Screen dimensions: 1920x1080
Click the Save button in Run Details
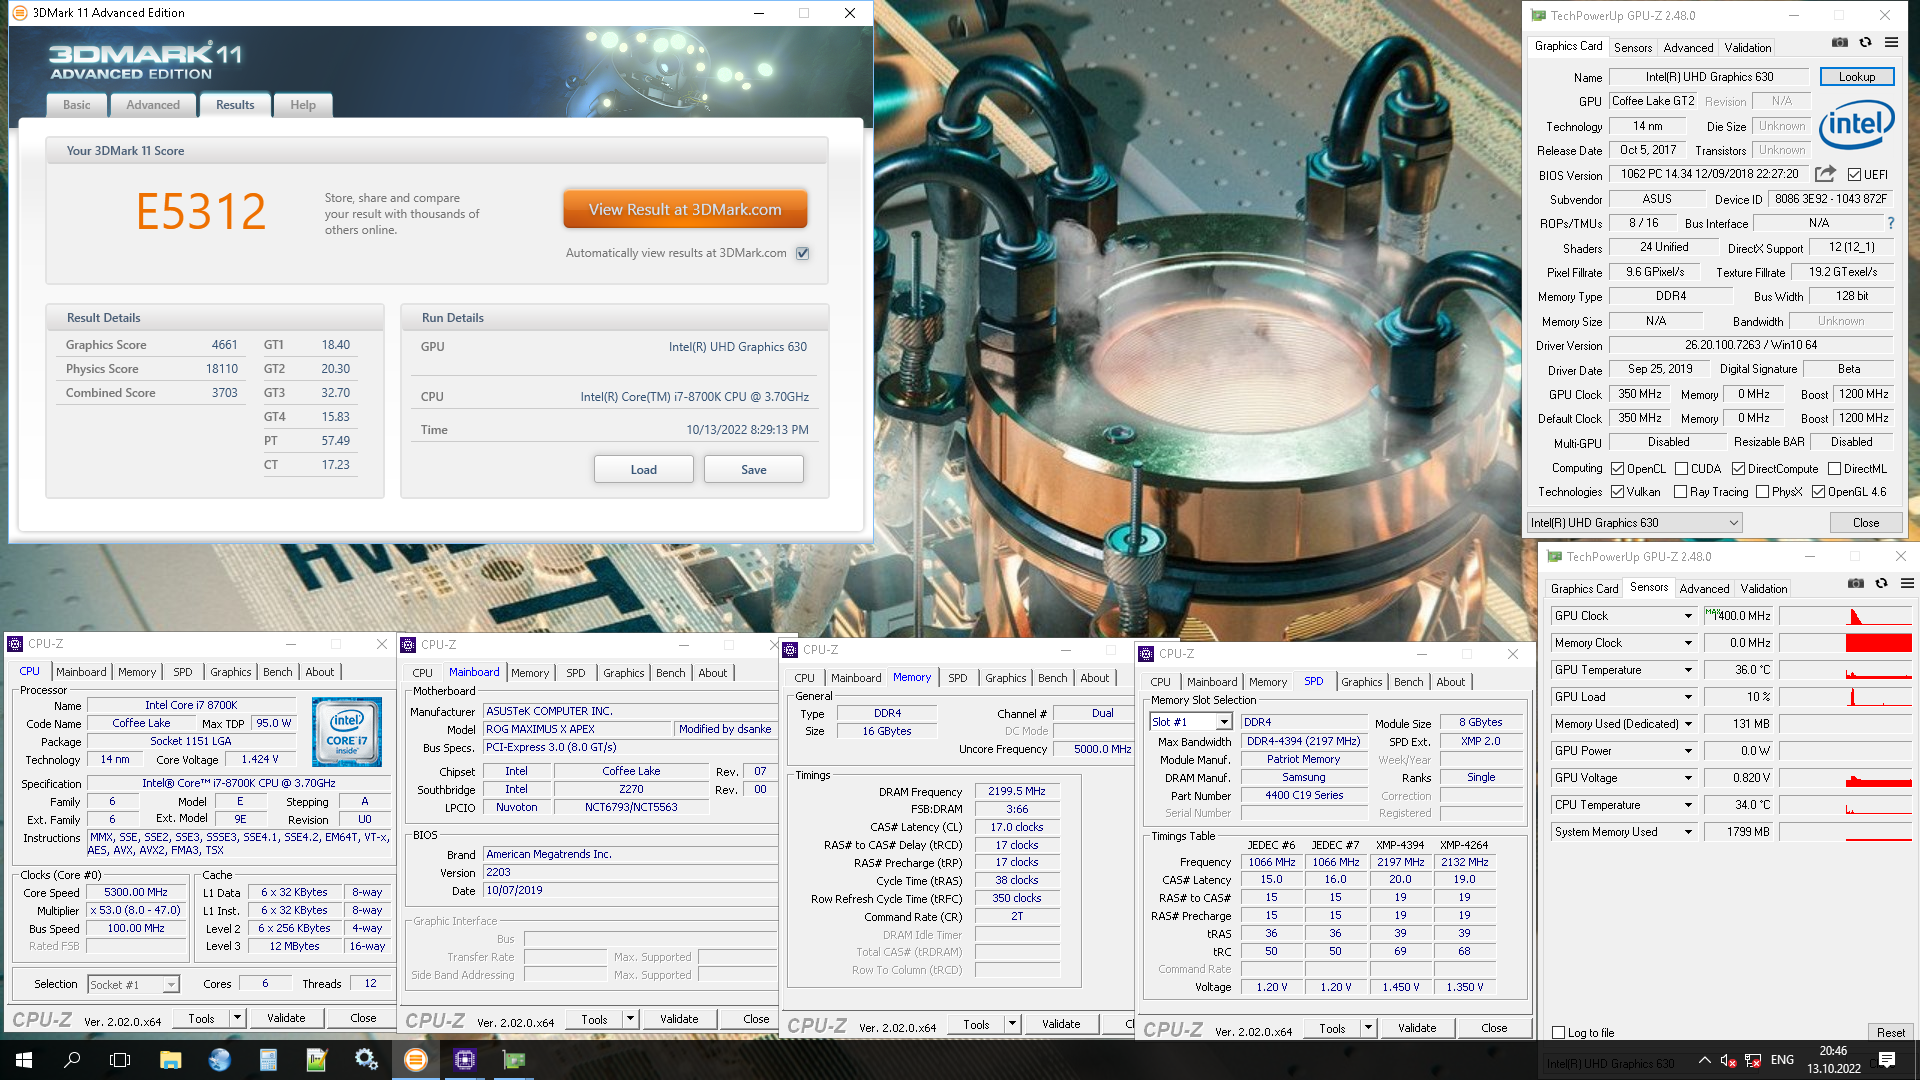pyautogui.click(x=754, y=469)
